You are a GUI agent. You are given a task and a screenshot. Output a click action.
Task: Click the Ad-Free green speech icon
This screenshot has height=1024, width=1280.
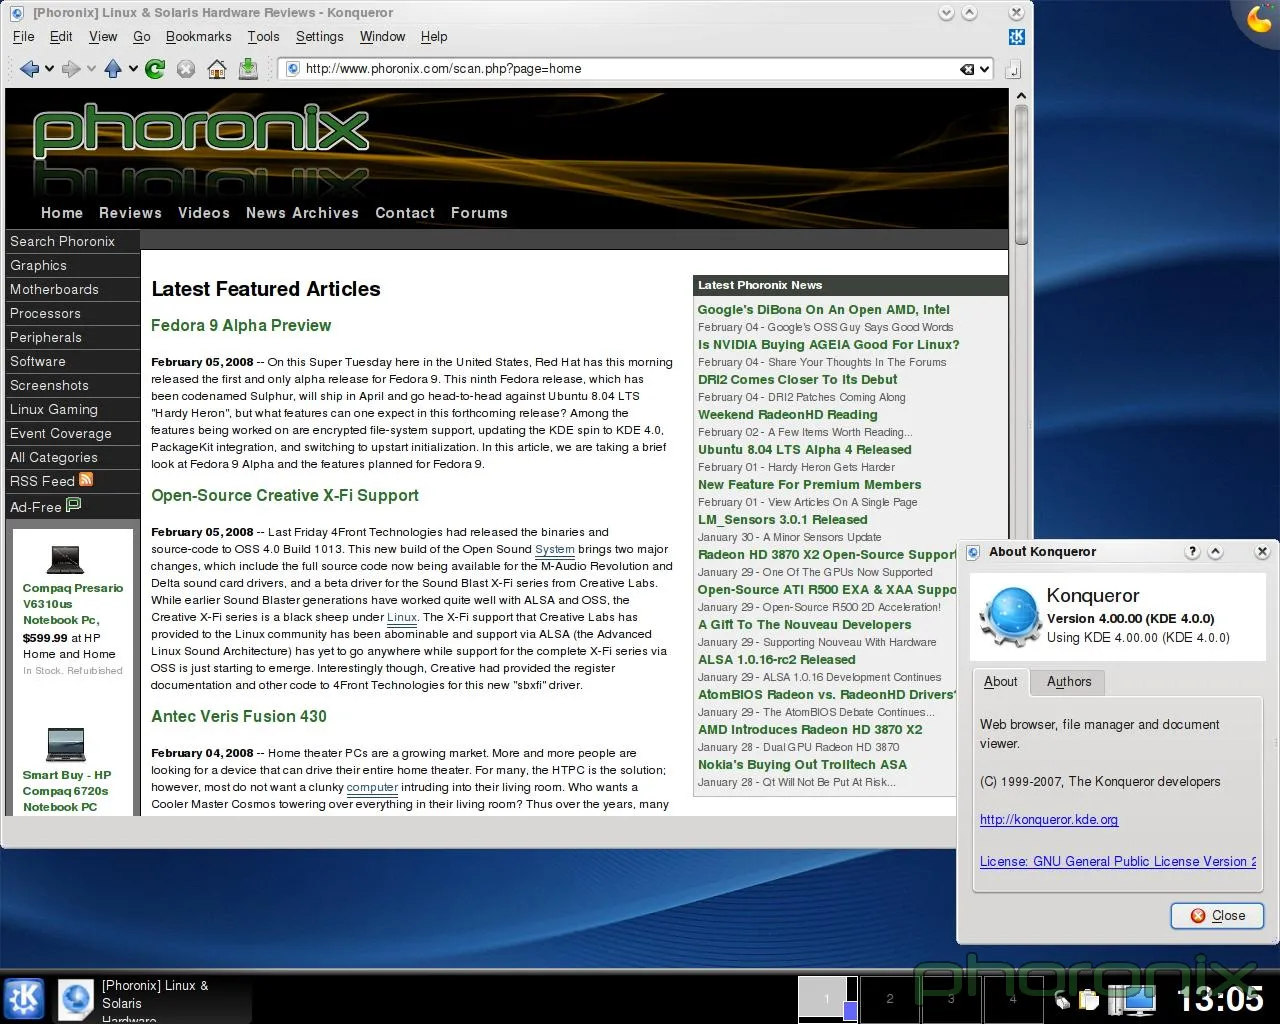73,505
